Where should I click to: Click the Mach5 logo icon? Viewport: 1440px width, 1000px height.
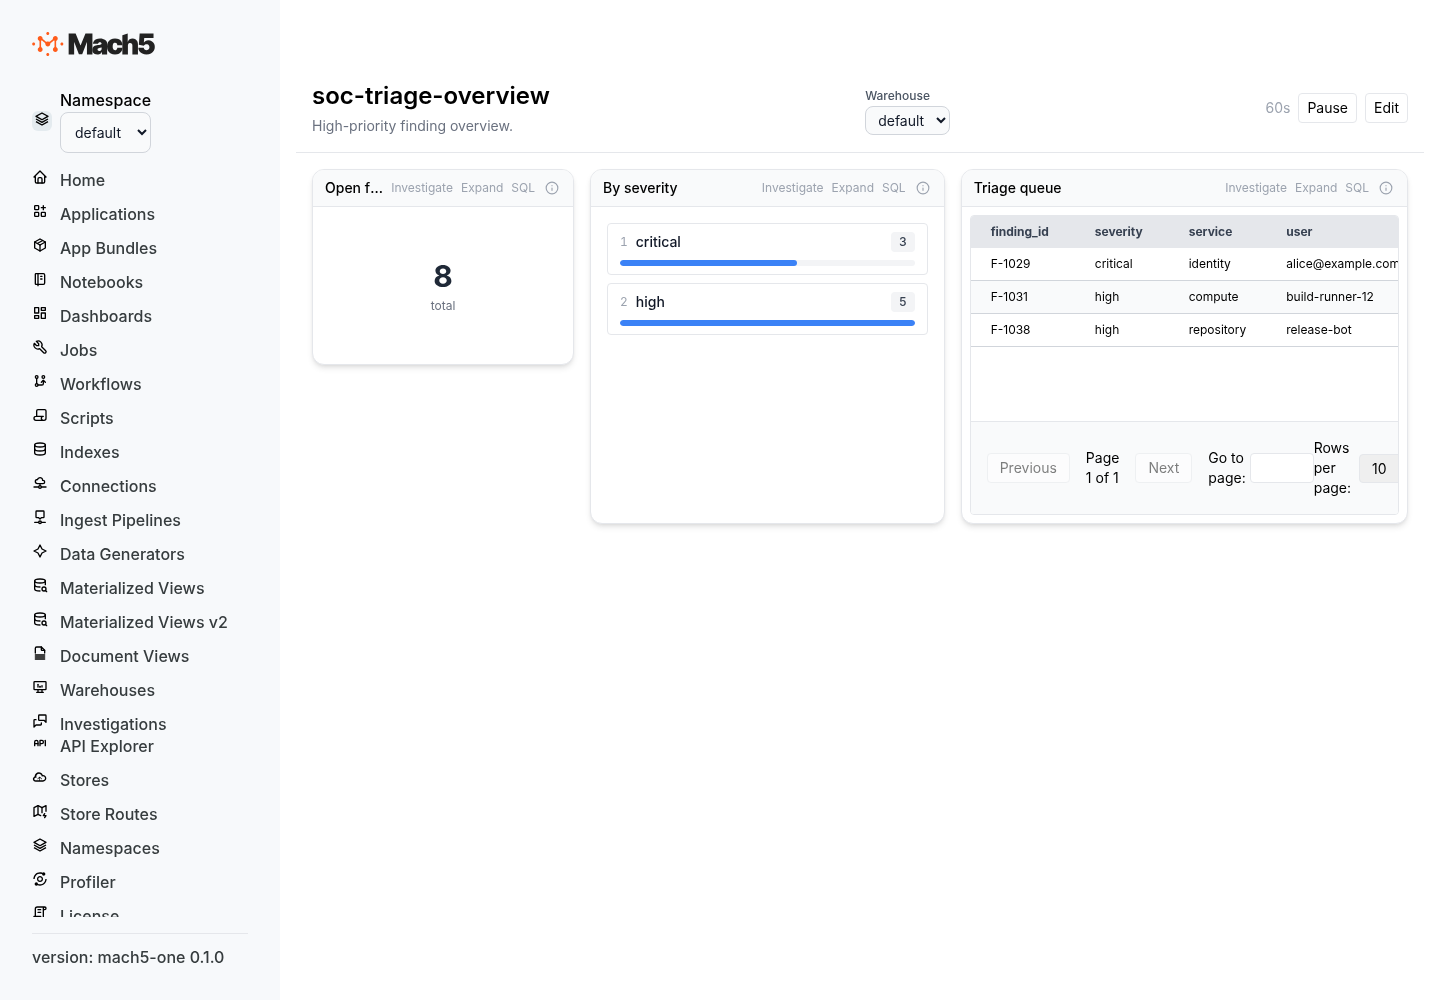[x=48, y=44]
